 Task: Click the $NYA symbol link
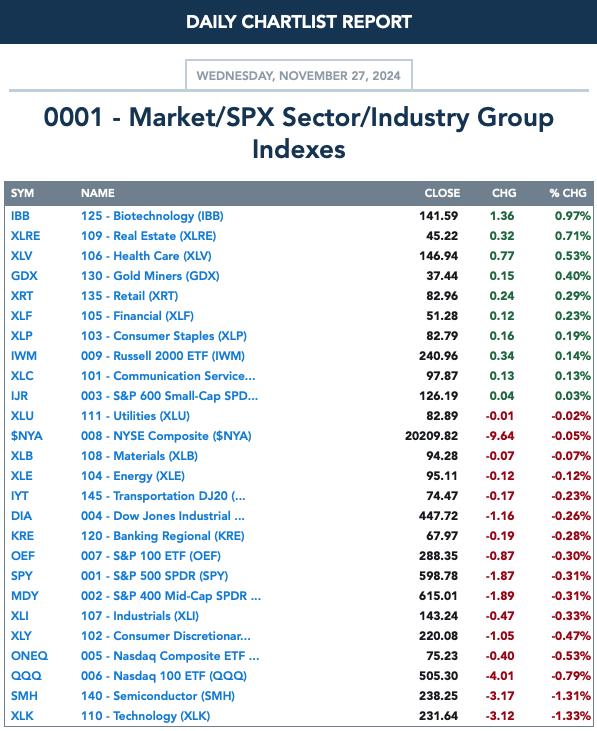pyautogui.click(x=27, y=436)
